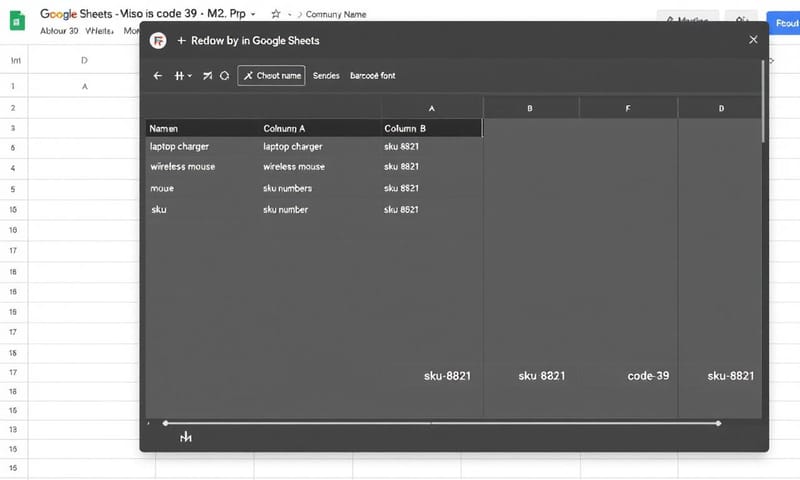800x480 pixels.
Task: Click the horizontal slider track at dialog bottom
Action: [440, 424]
